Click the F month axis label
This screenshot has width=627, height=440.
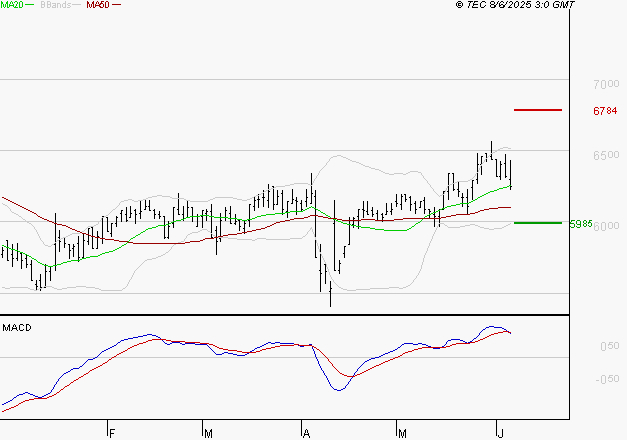click(112, 434)
